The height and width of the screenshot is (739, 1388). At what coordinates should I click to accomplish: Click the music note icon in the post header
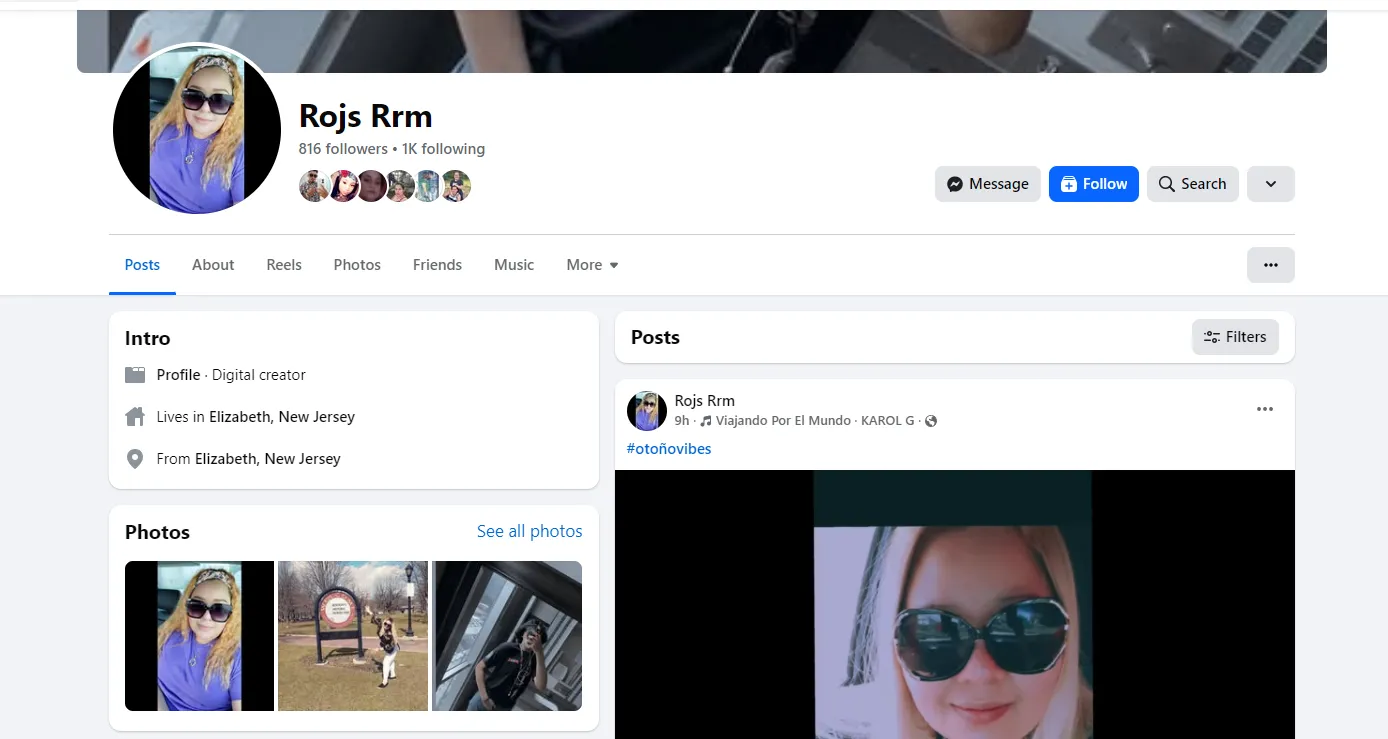pos(706,421)
